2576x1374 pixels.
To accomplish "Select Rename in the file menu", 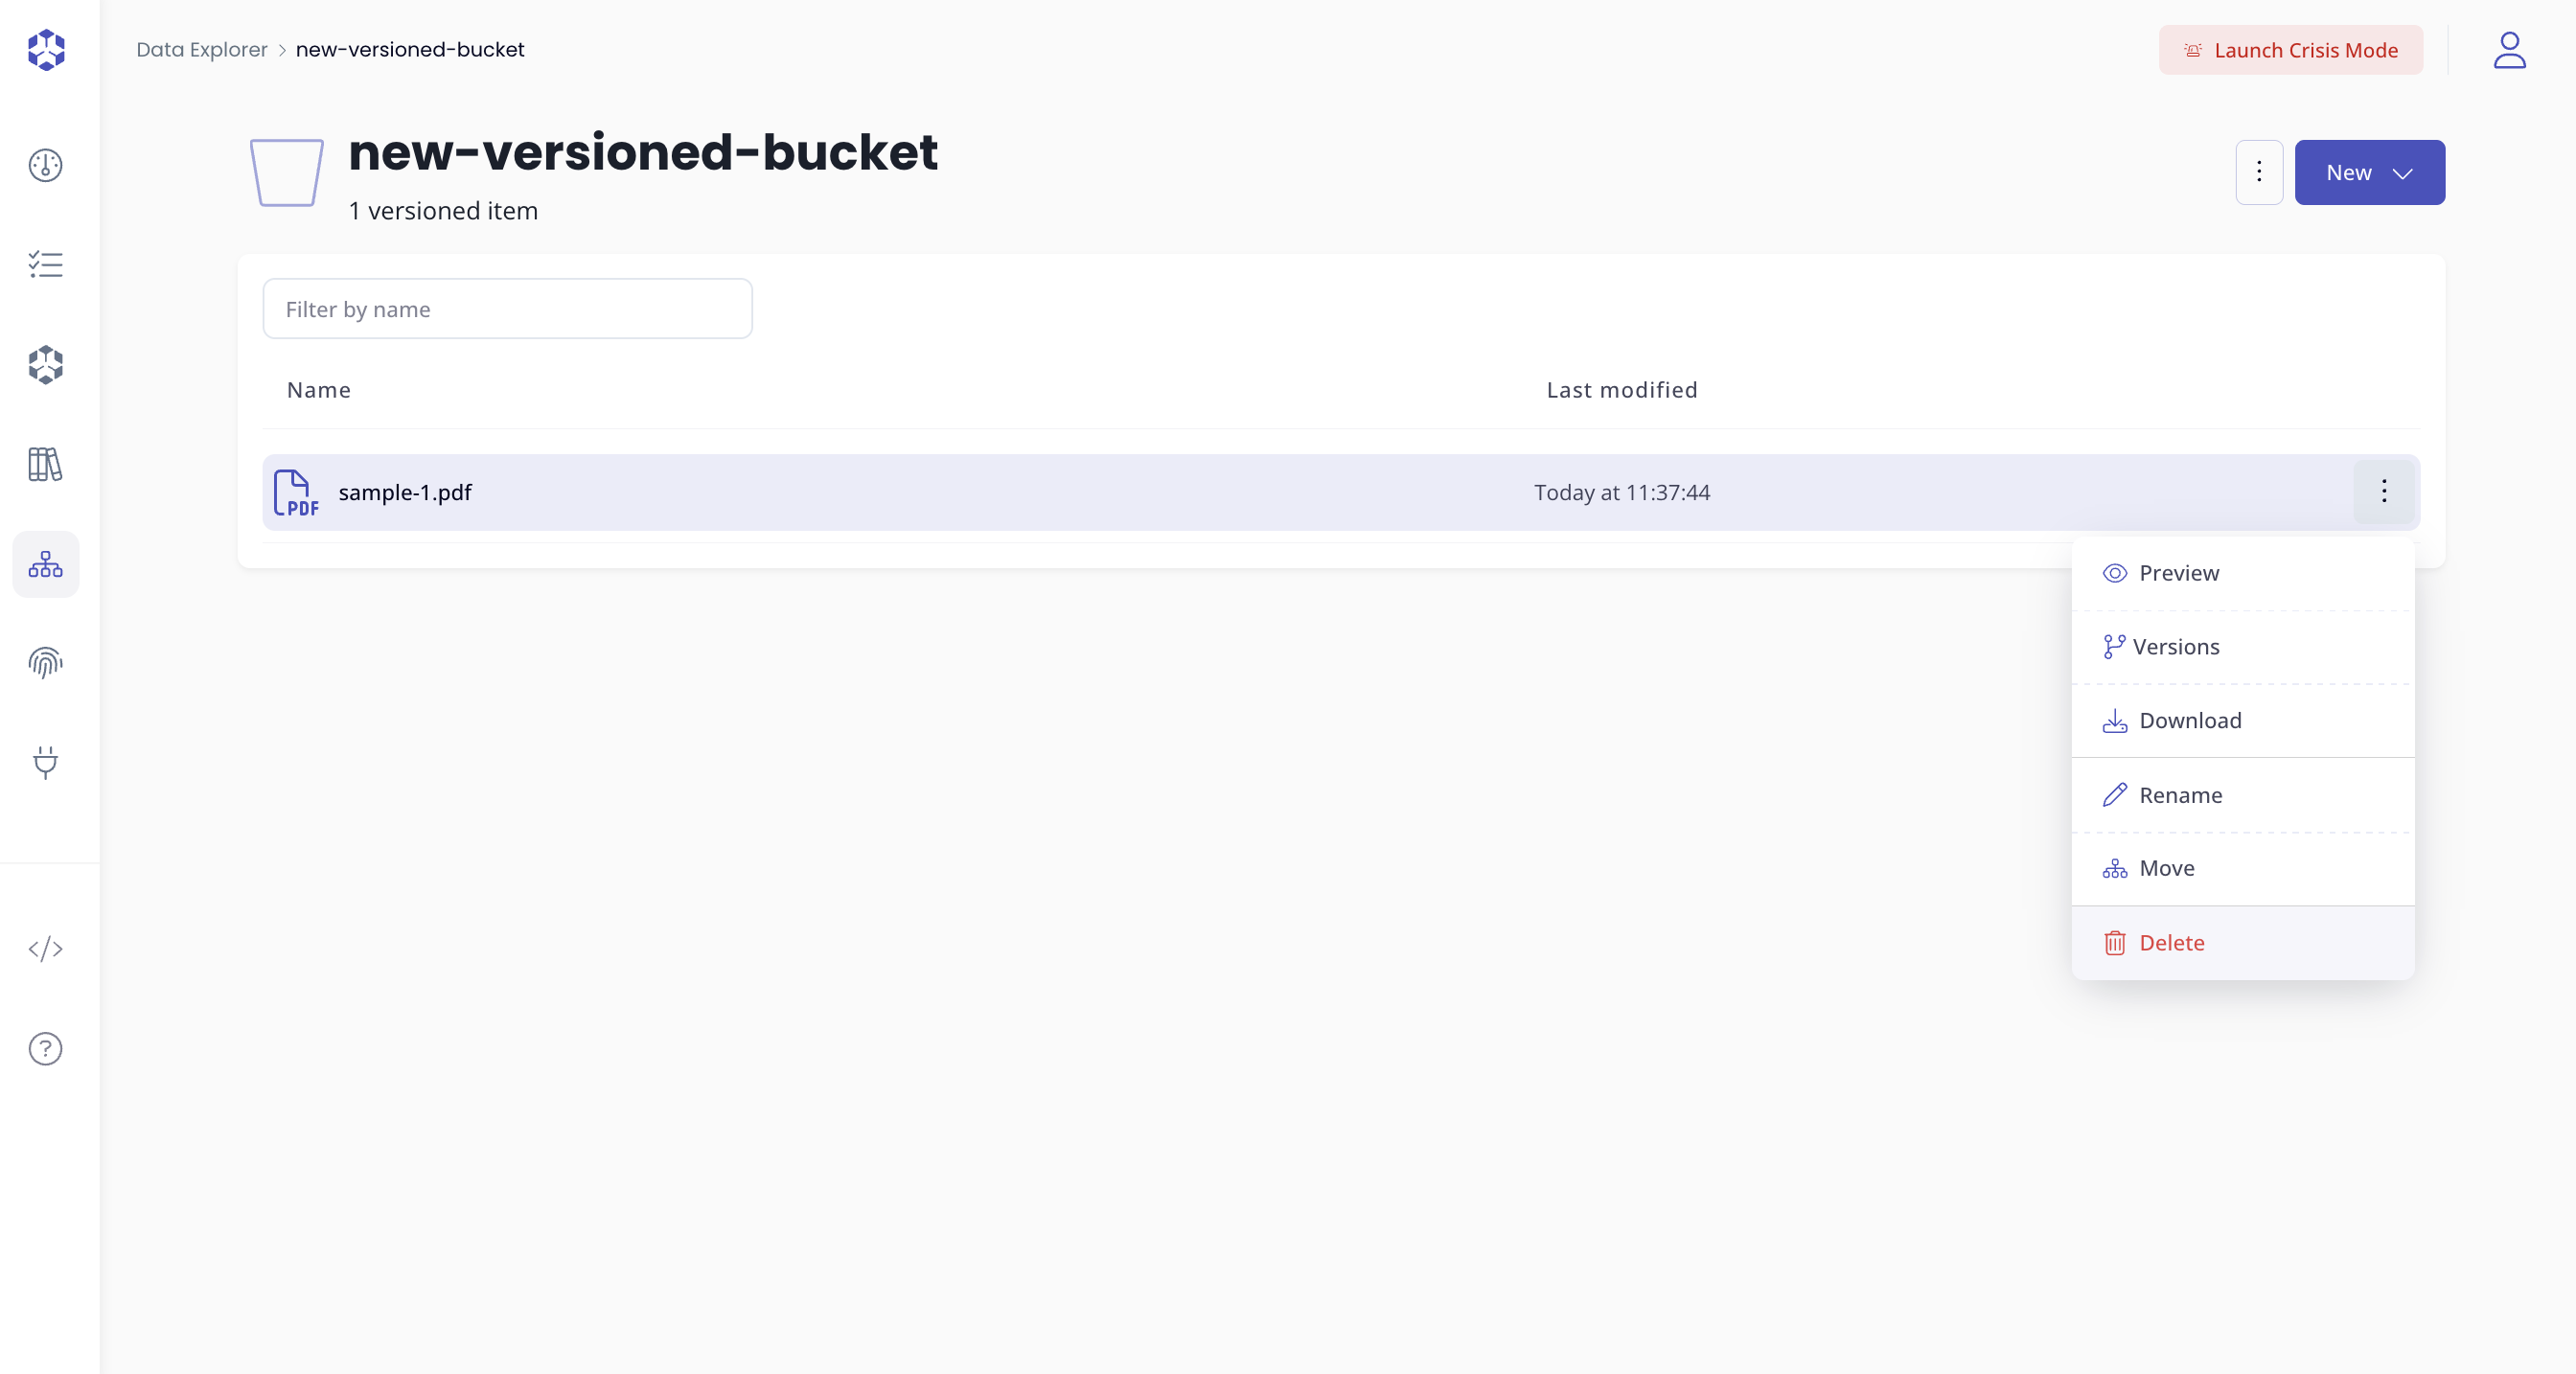I will pos(2180,795).
